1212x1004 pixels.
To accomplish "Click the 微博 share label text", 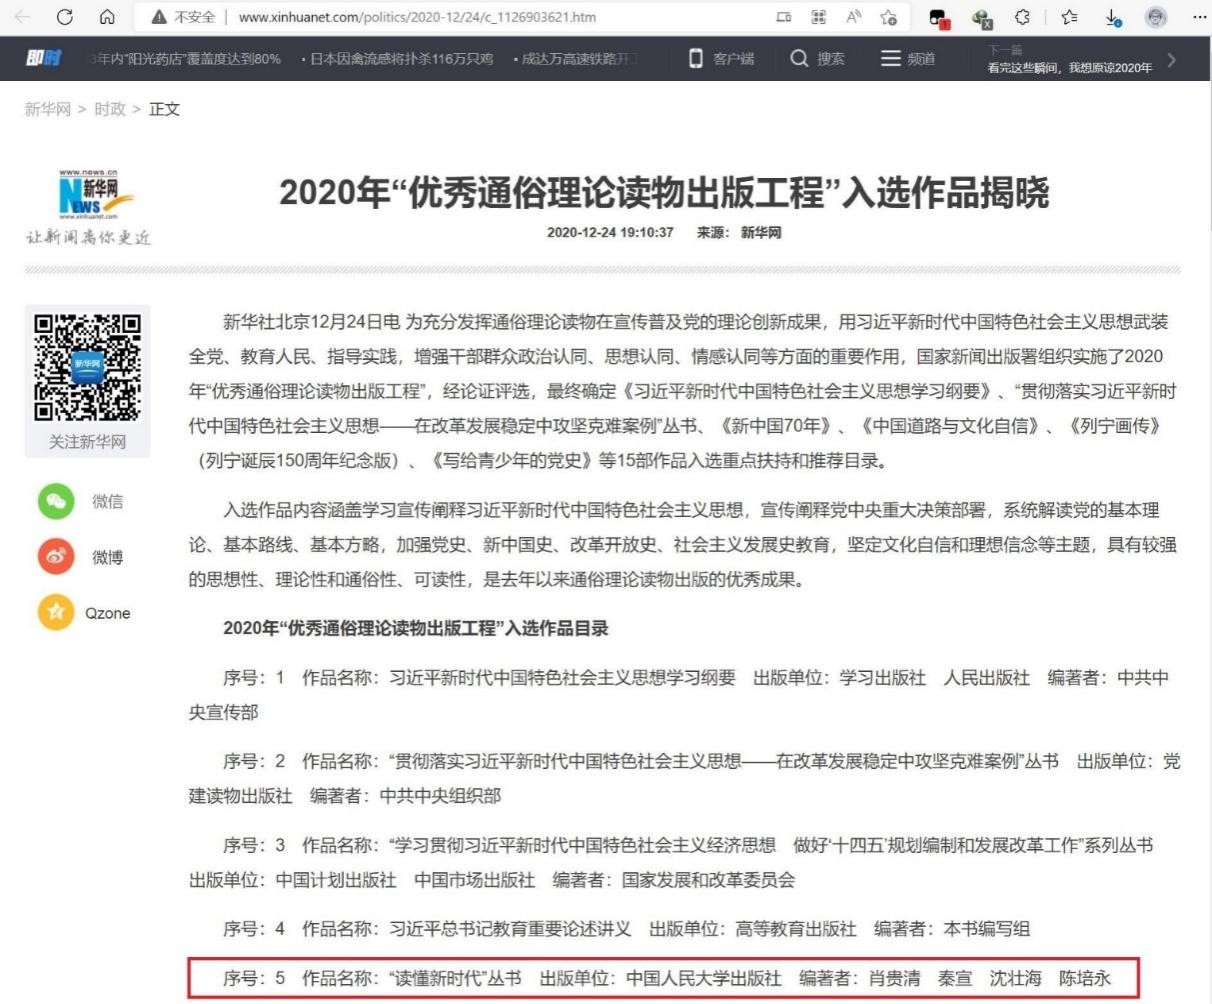I will point(108,557).
